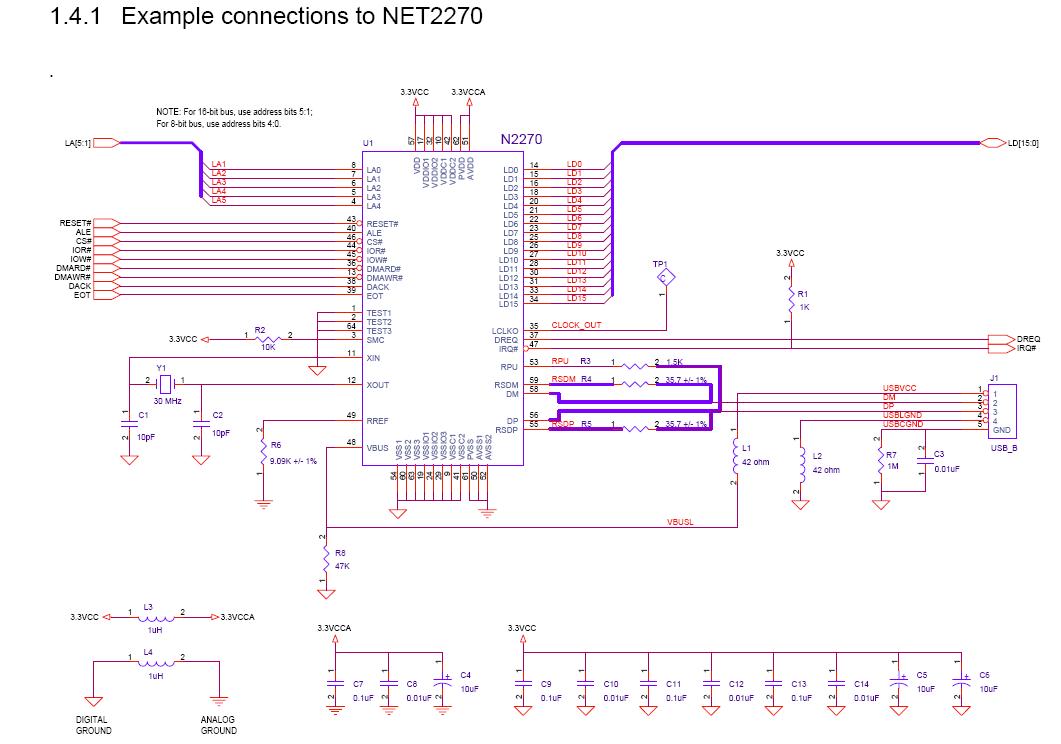Image resolution: width=1061 pixels, height=744 pixels.
Task: Click the LA[5:1] bus port symbol
Action: point(106,143)
